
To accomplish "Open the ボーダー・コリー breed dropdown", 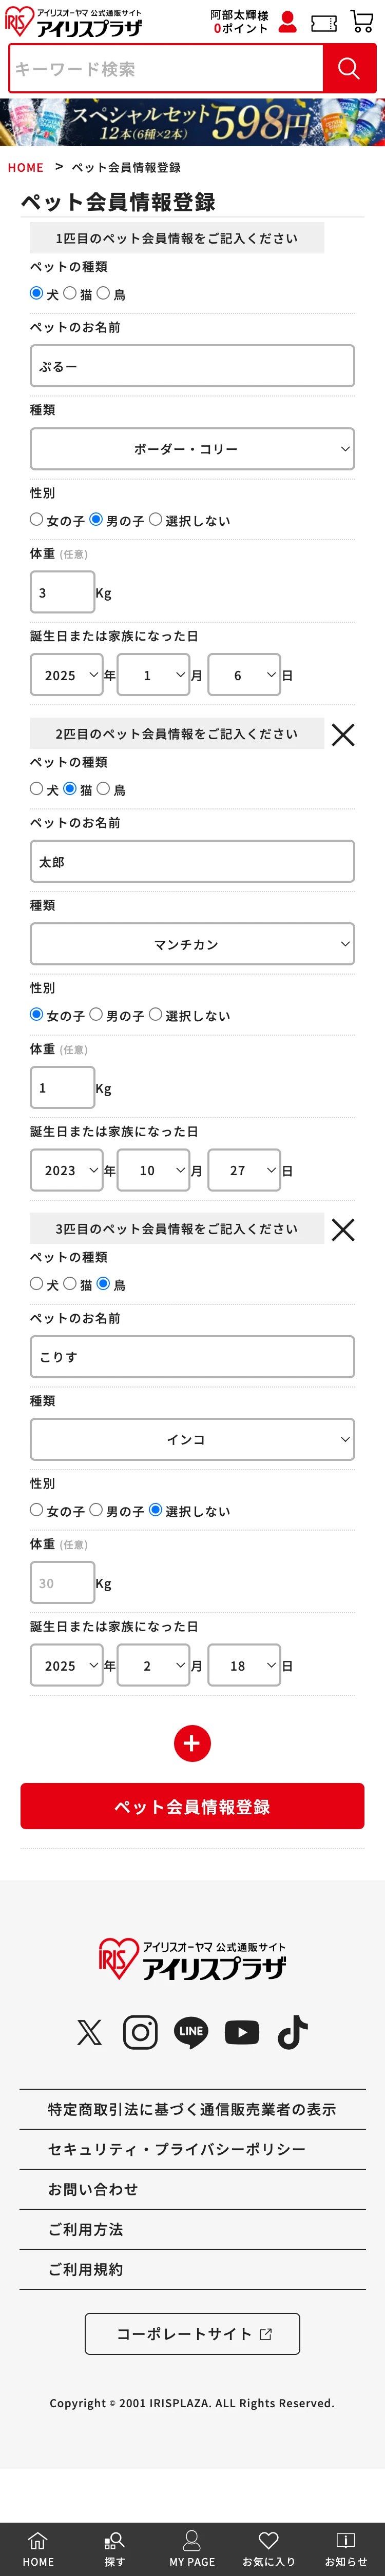I will (192, 449).
